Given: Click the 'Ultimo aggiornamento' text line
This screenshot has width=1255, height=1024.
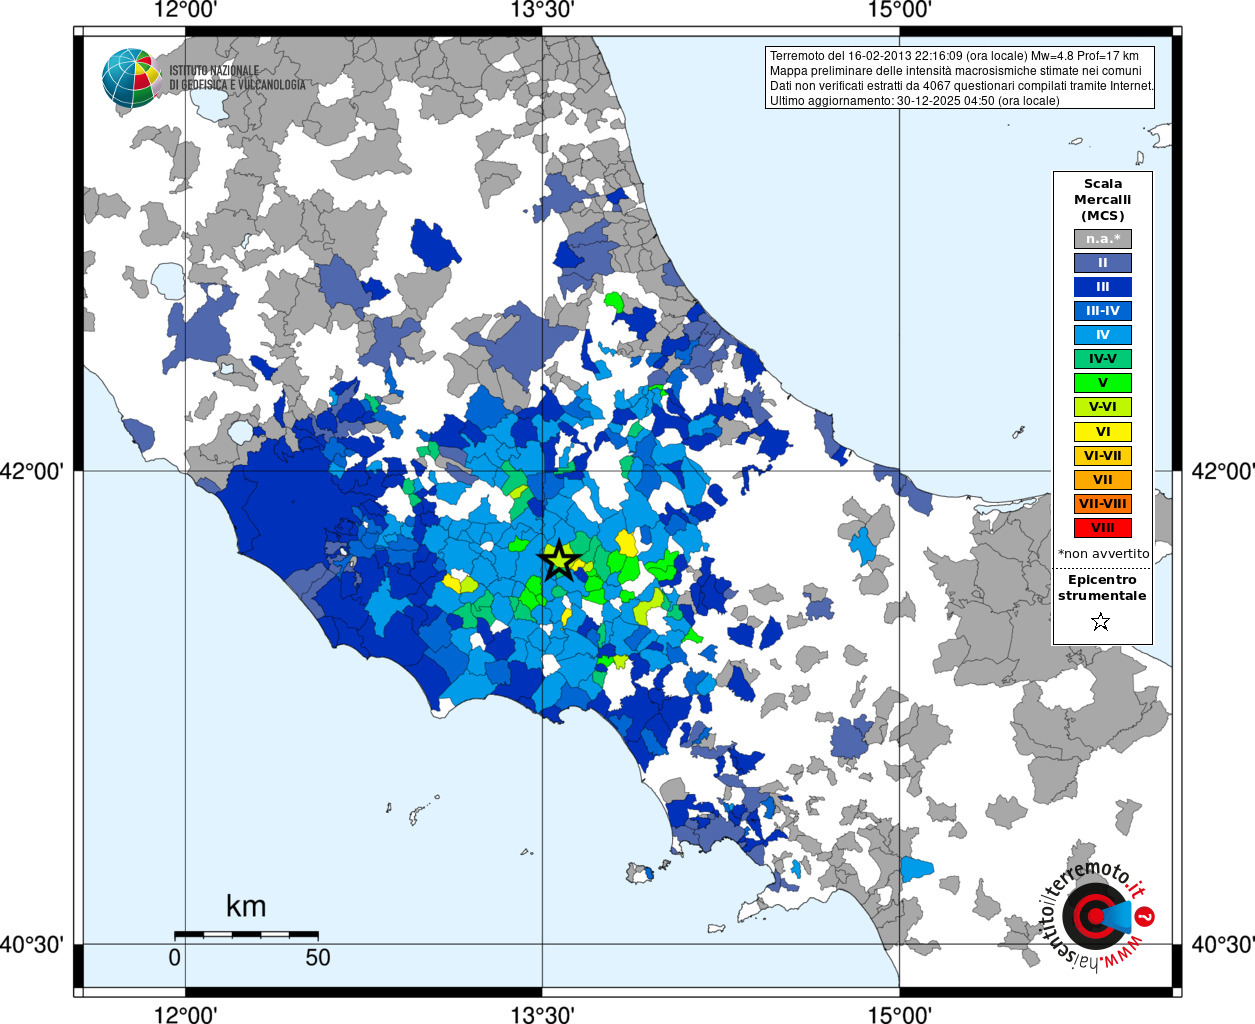Looking at the screenshot, I should click(914, 101).
